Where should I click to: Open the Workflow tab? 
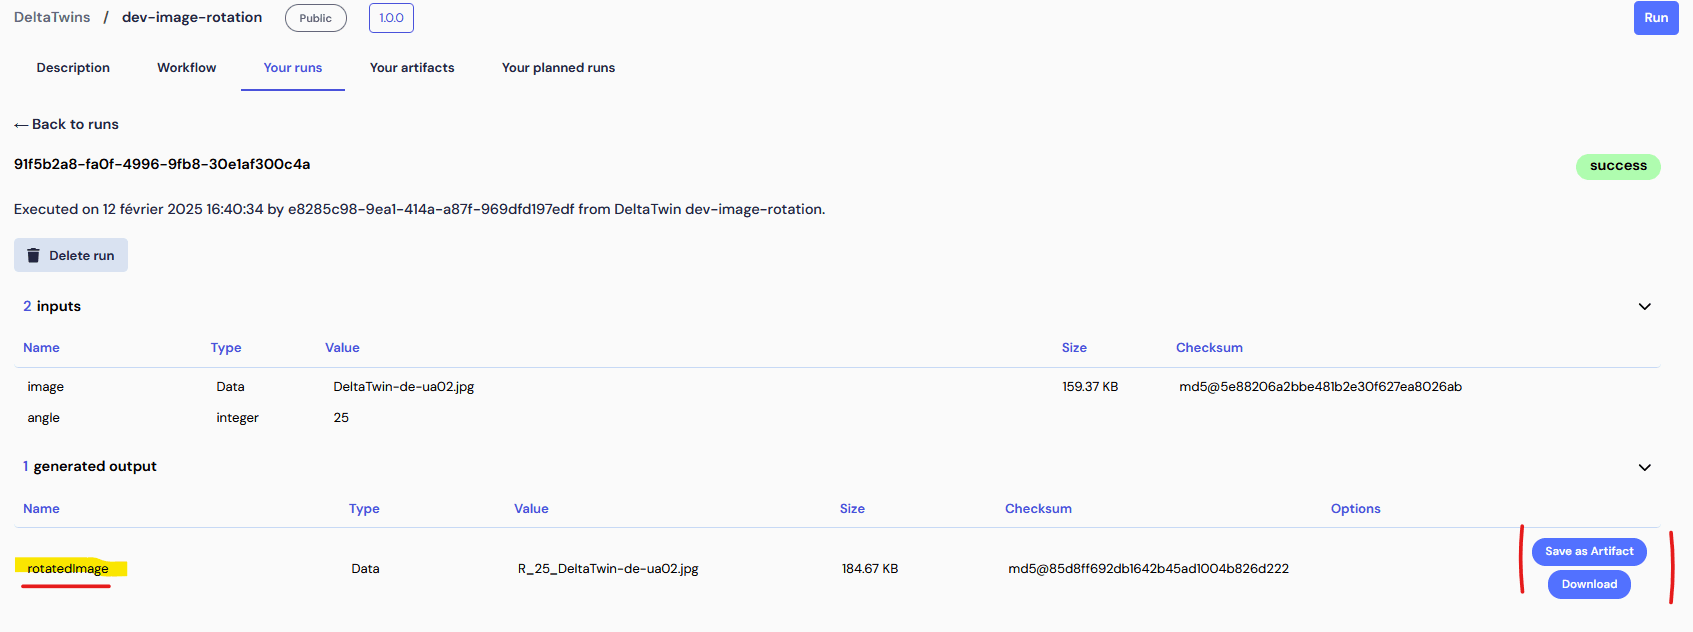(x=186, y=68)
